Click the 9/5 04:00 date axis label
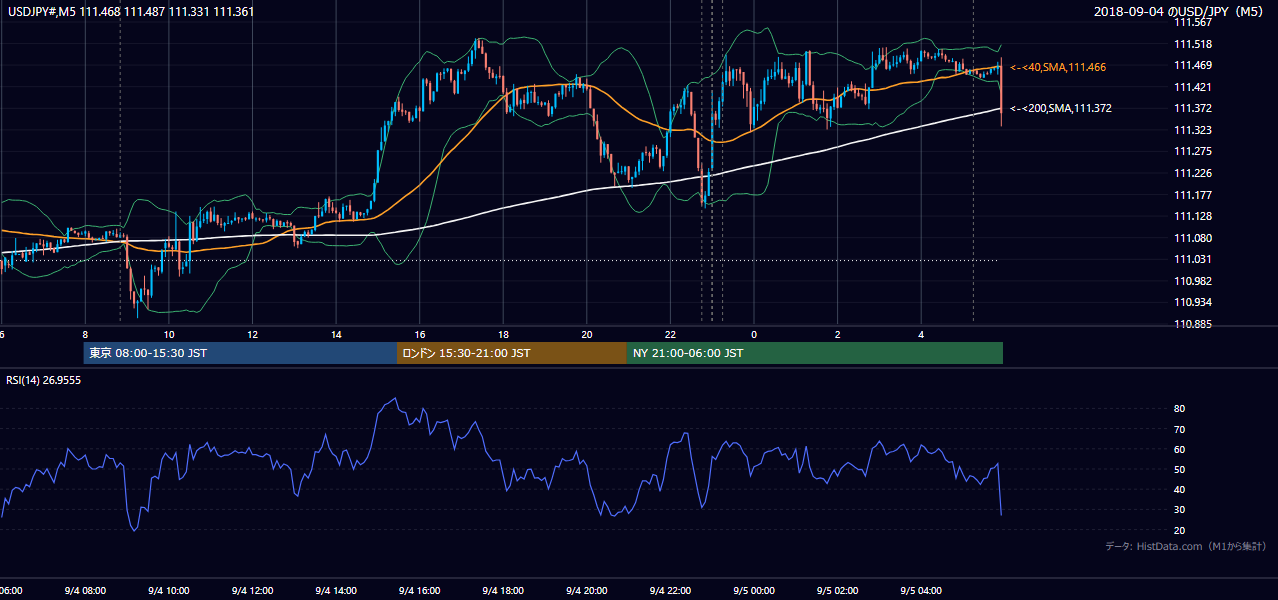The width and height of the screenshot is (1278, 600). tap(921, 590)
